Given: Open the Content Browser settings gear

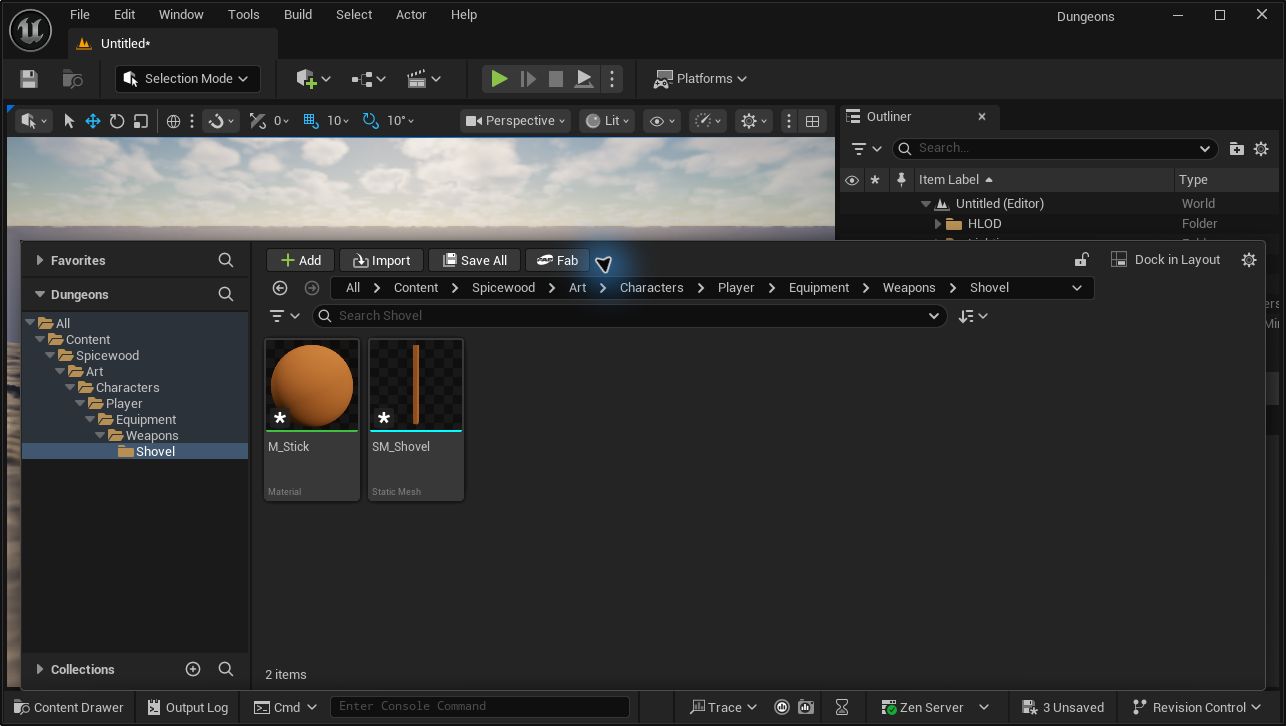Looking at the screenshot, I should coord(1249,260).
